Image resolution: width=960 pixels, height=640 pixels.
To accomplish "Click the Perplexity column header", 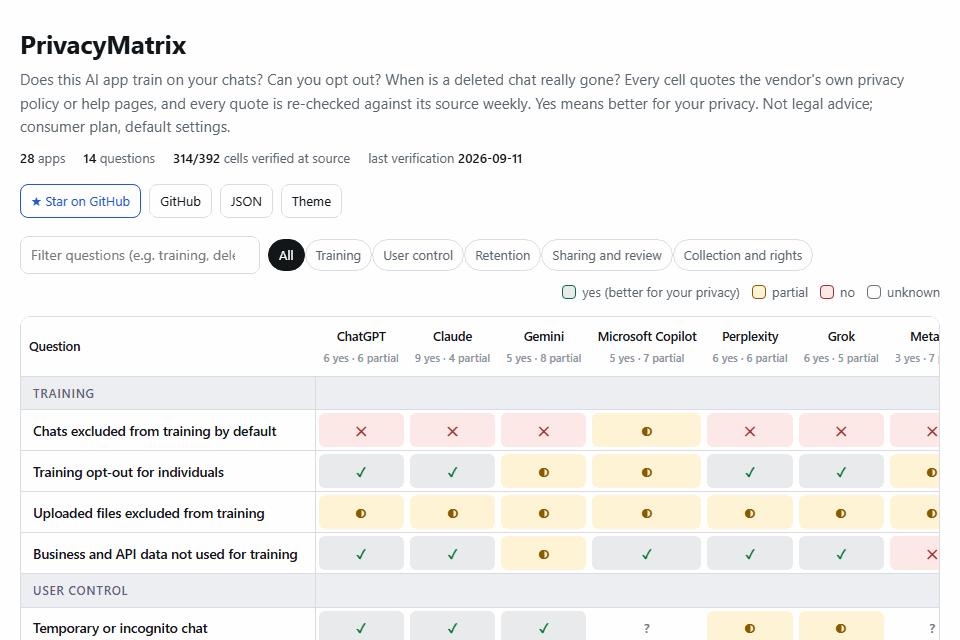I will click(750, 346).
